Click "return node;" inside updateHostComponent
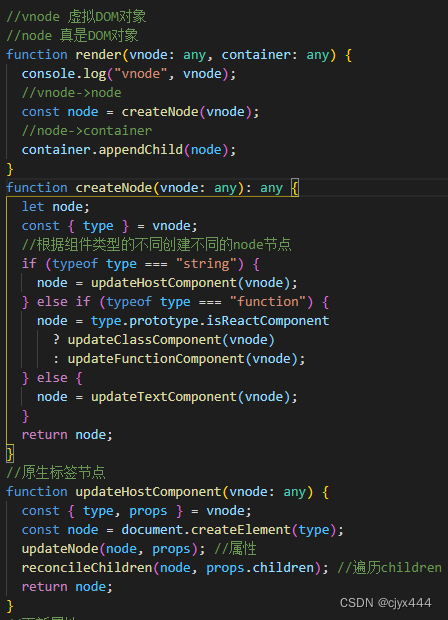448x620 pixels. tap(67, 587)
